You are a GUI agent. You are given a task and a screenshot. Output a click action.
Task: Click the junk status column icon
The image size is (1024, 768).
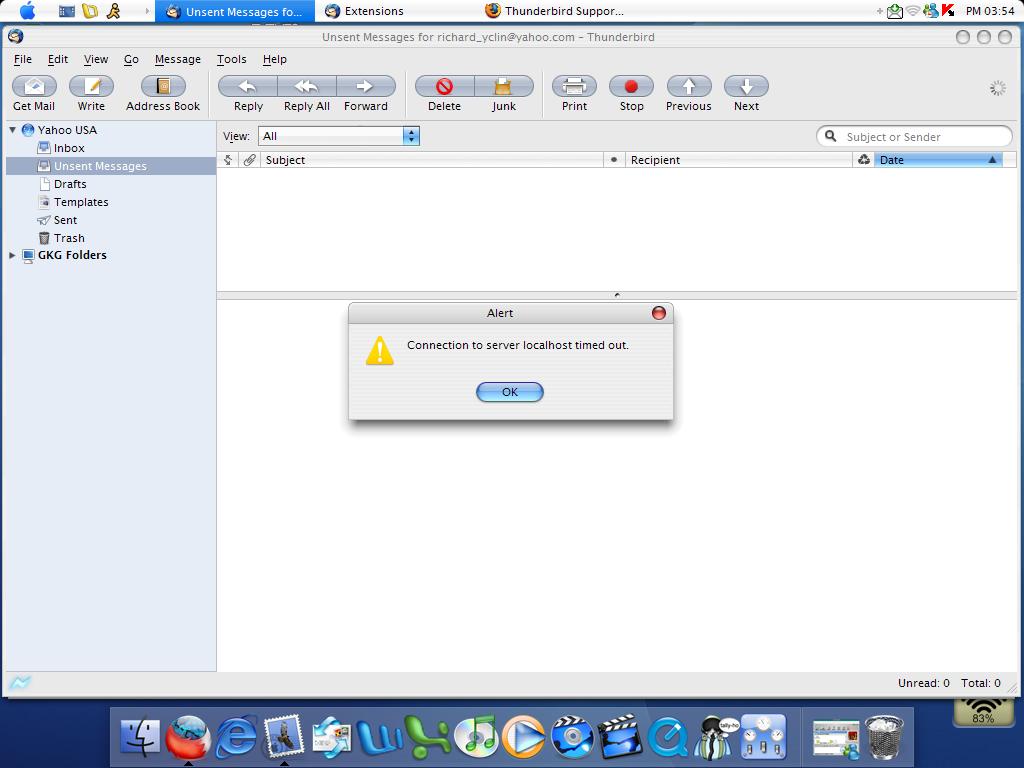click(x=863, y=159)
